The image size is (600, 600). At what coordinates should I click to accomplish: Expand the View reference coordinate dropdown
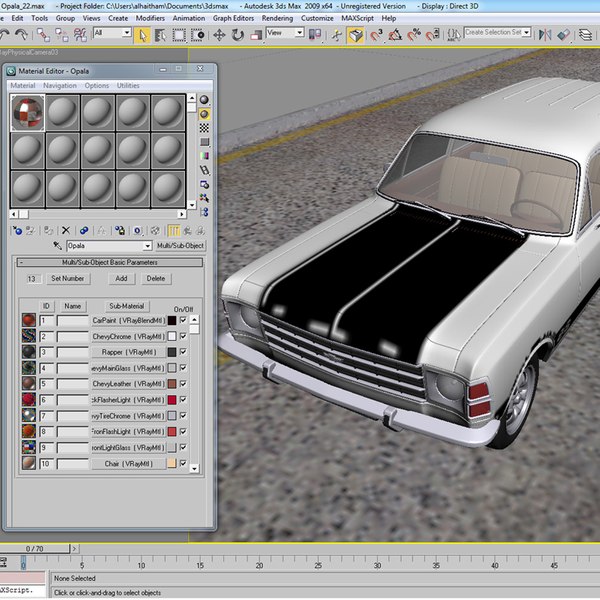point(298,33)
